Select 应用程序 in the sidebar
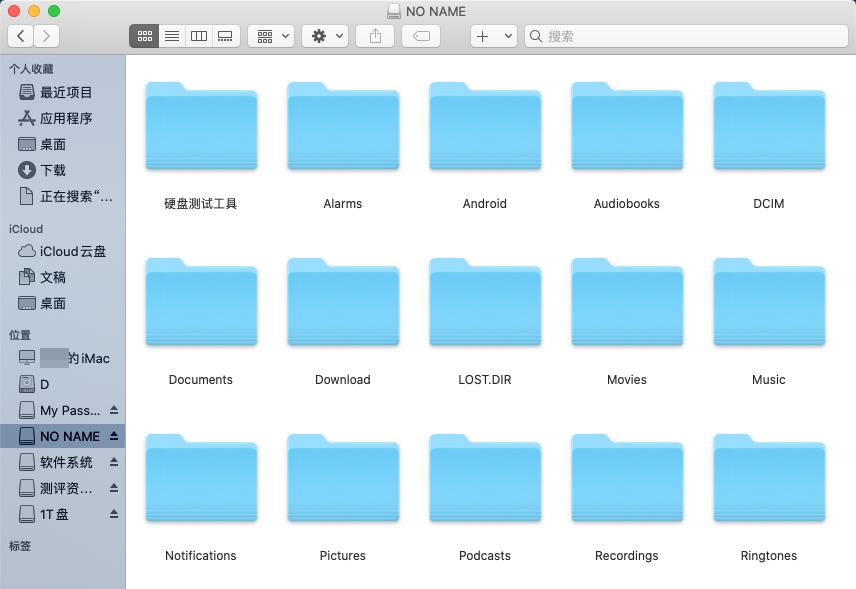 point(65,118)
